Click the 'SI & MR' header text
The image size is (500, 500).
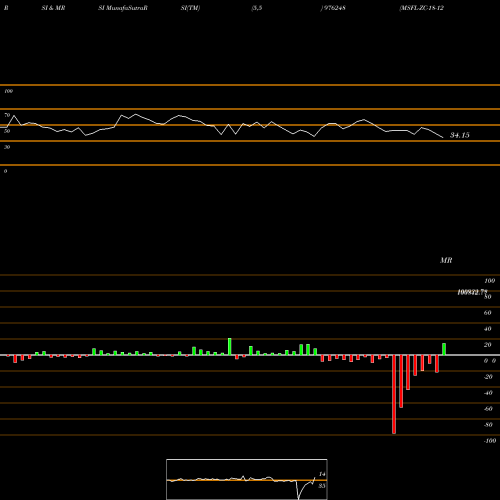click(x=53, y=8)
